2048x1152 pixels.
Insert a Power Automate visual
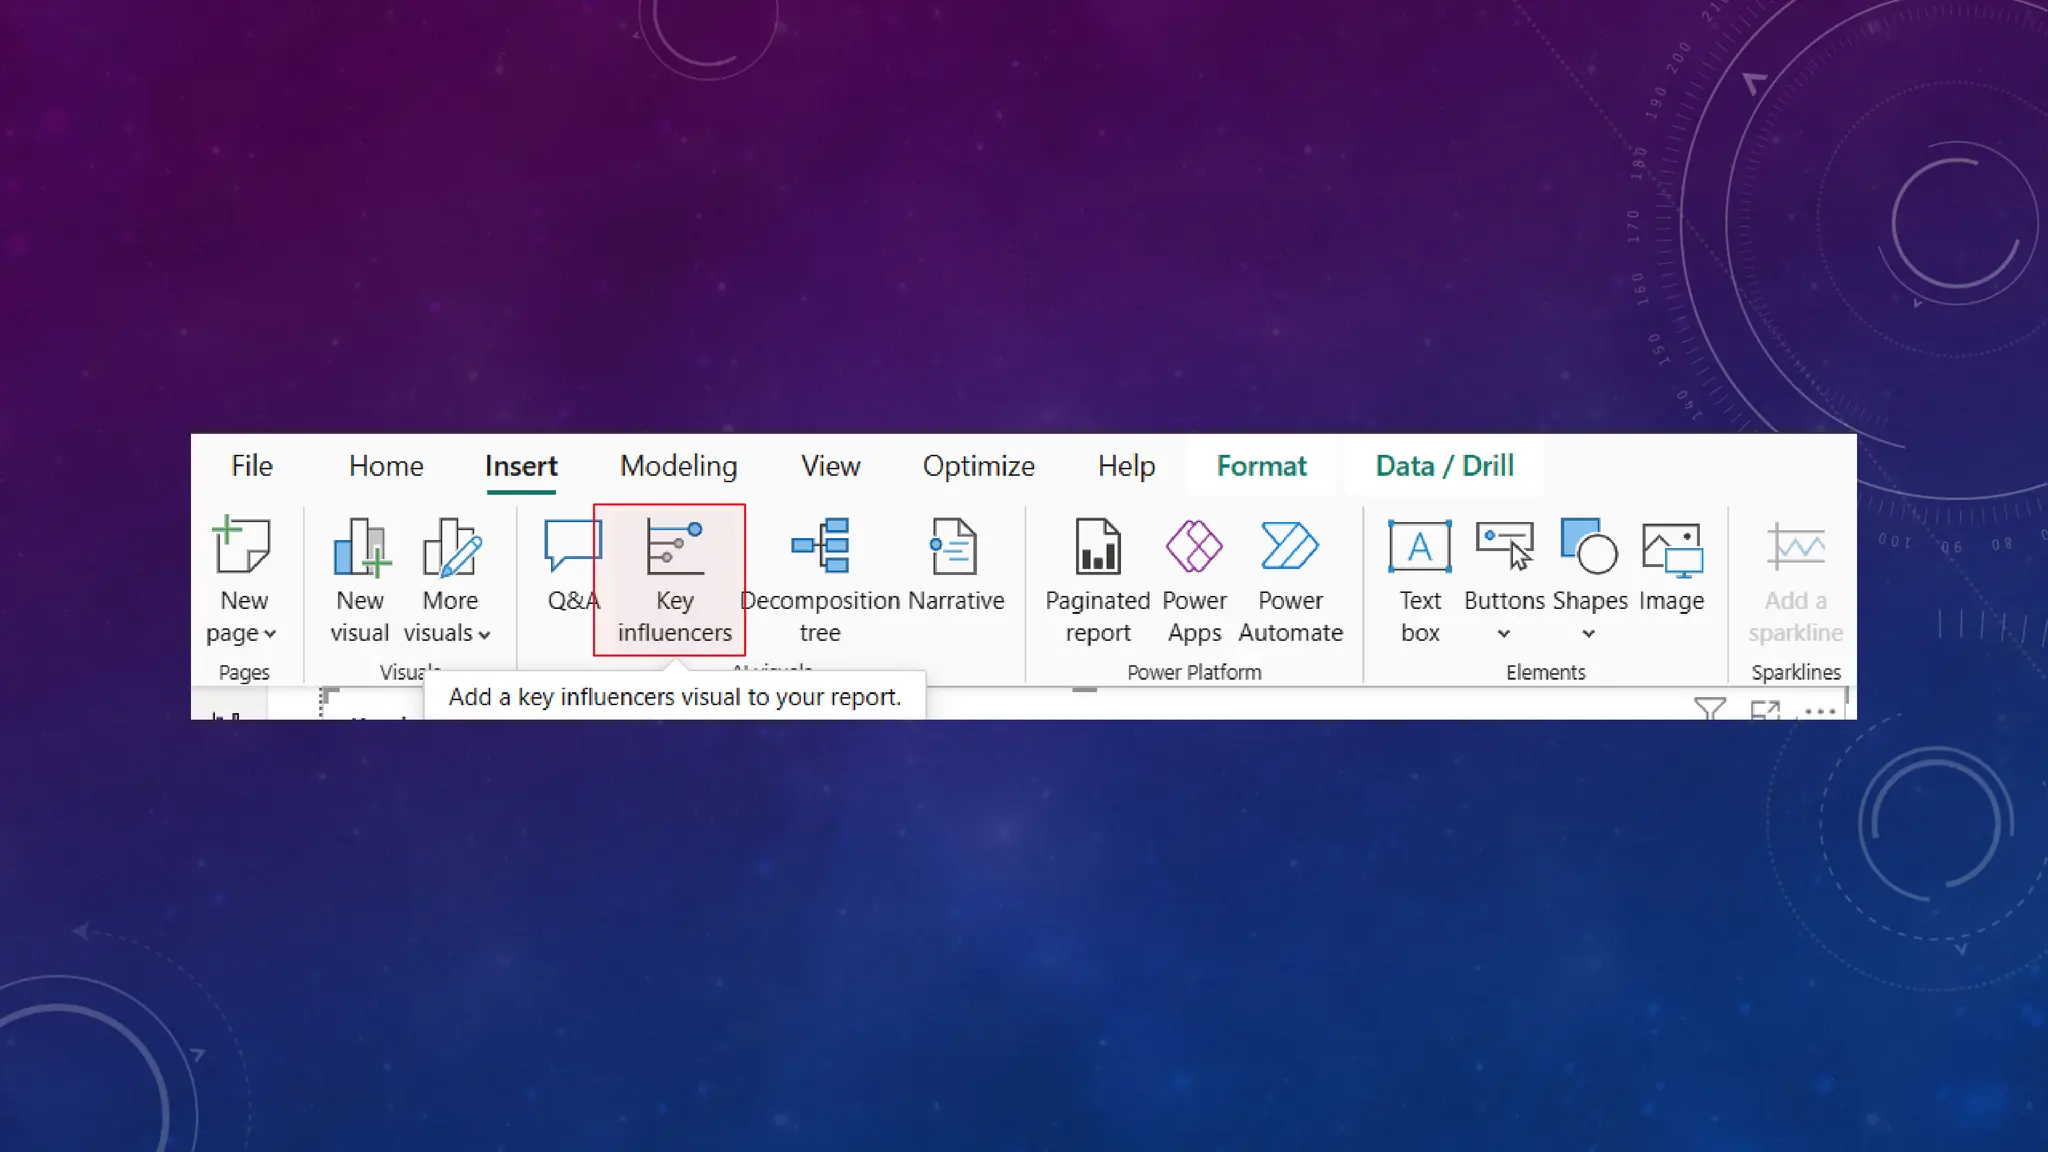coord(1290,546)
